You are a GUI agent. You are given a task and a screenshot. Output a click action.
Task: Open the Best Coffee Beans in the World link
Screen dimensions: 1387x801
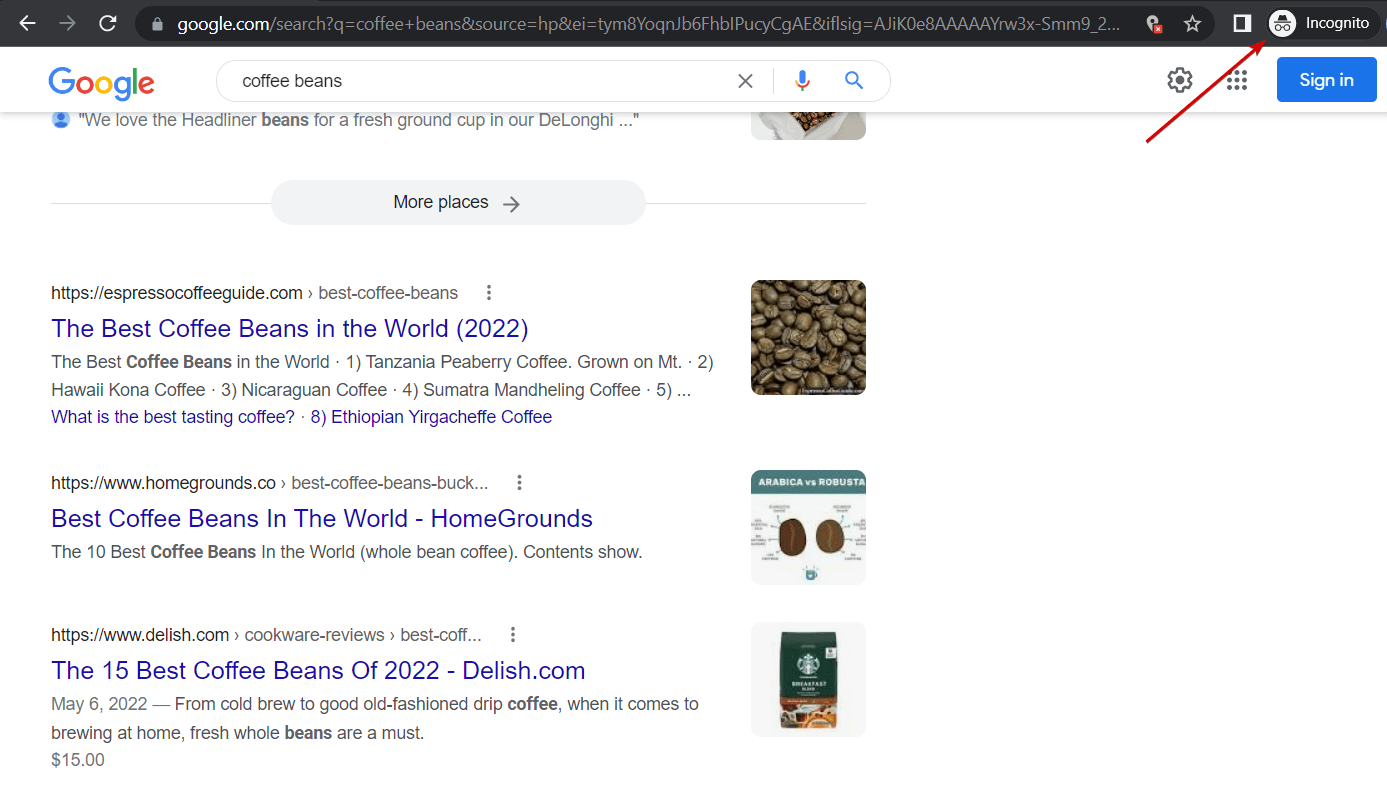coord(289,328)
